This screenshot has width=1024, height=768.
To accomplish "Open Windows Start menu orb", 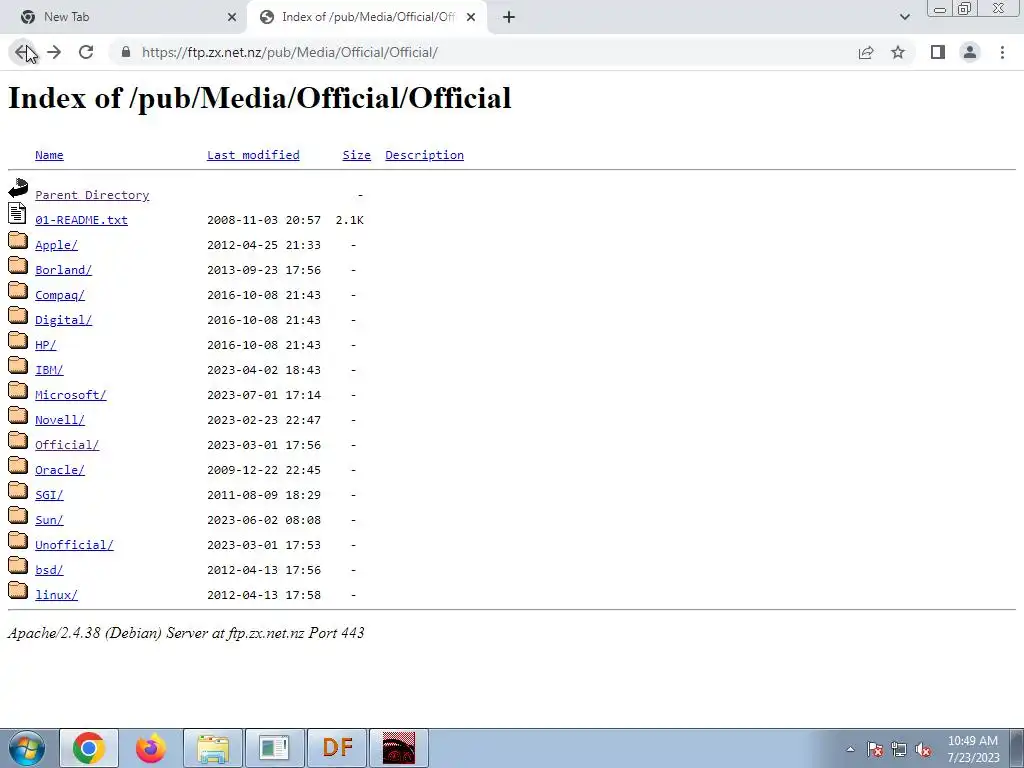I will point(27,748).
